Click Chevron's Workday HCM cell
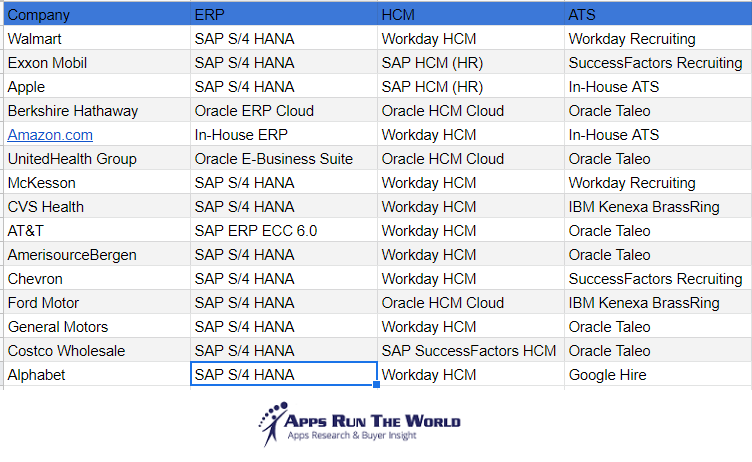The width and height of the screenshot is (752, 462). tap(471, 278)
